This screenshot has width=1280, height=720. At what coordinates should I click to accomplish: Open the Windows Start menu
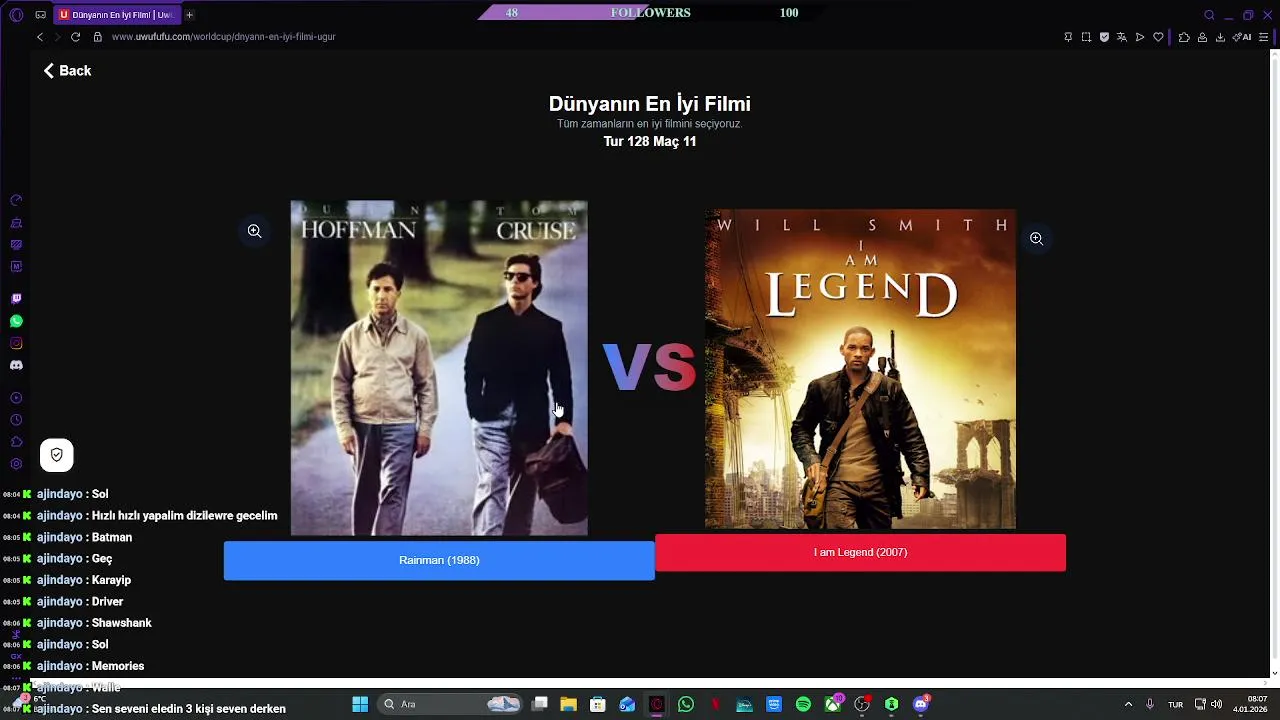pos(360,704)
